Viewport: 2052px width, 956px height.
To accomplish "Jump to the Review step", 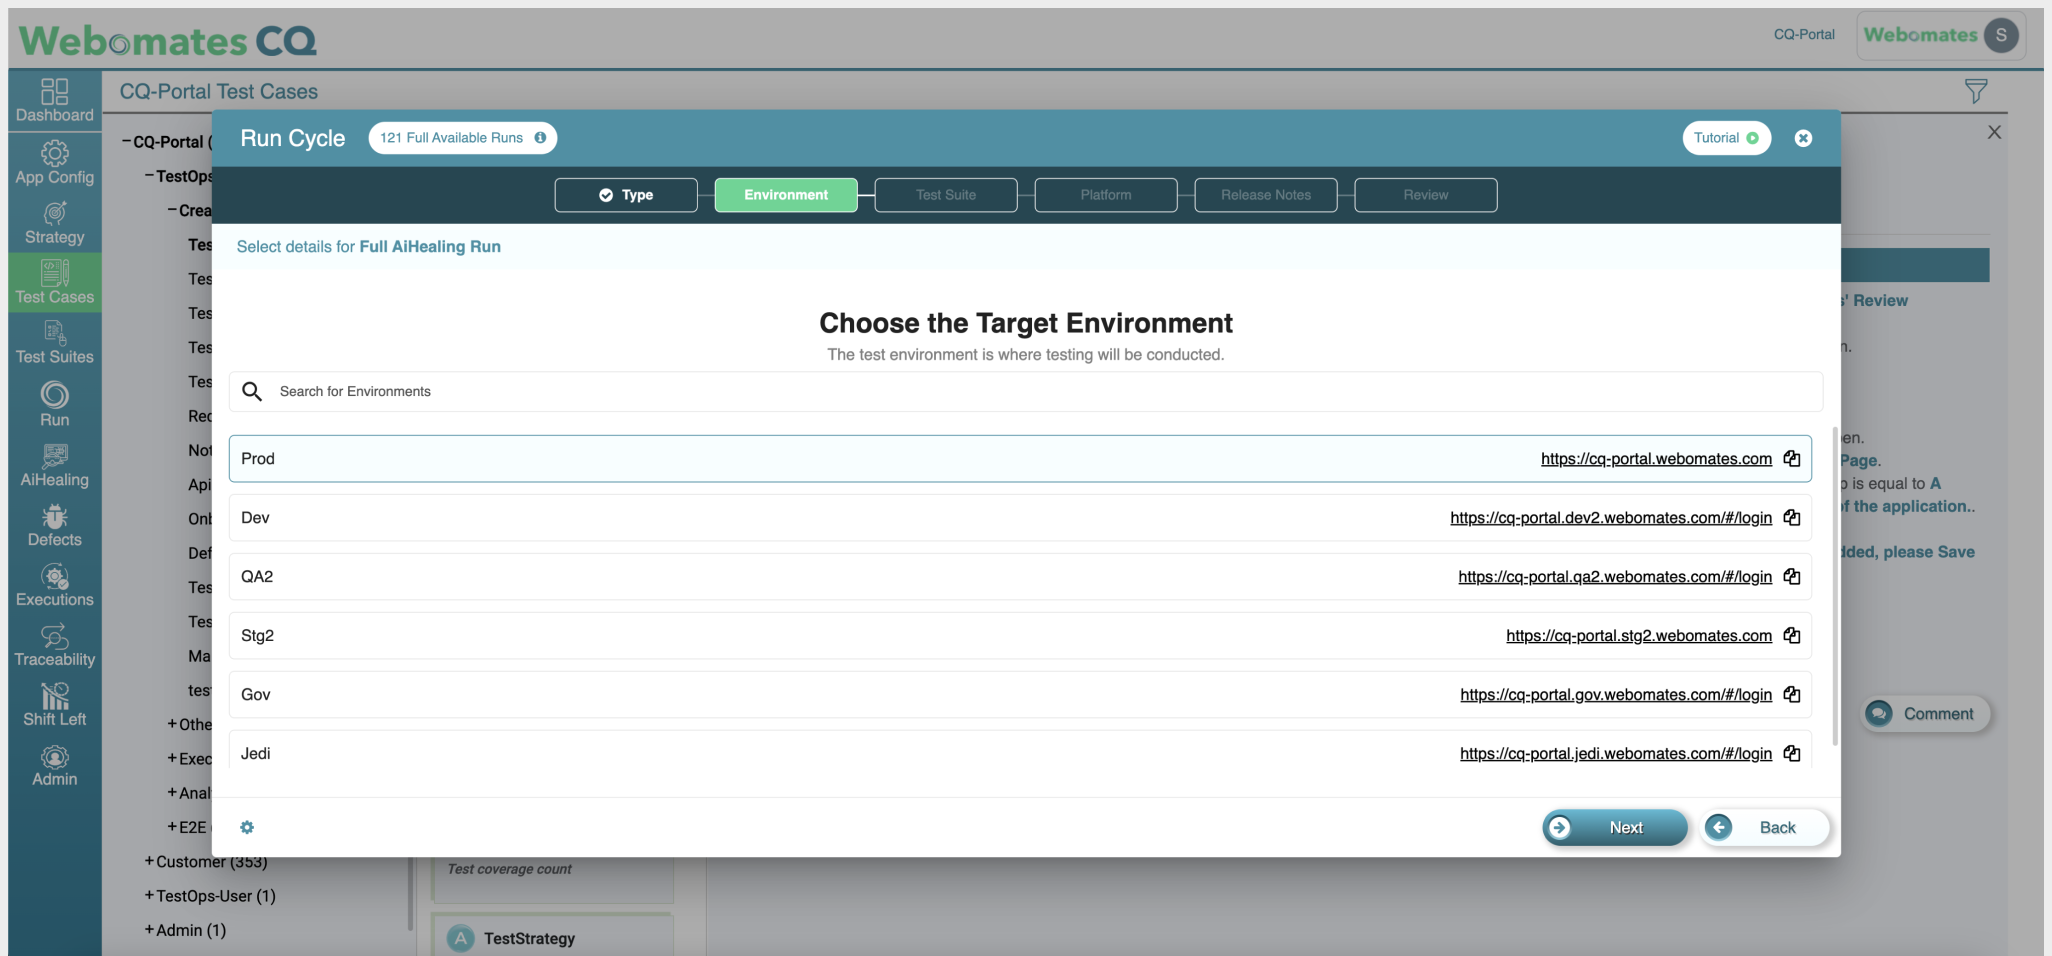I will tap(1426, 195).
